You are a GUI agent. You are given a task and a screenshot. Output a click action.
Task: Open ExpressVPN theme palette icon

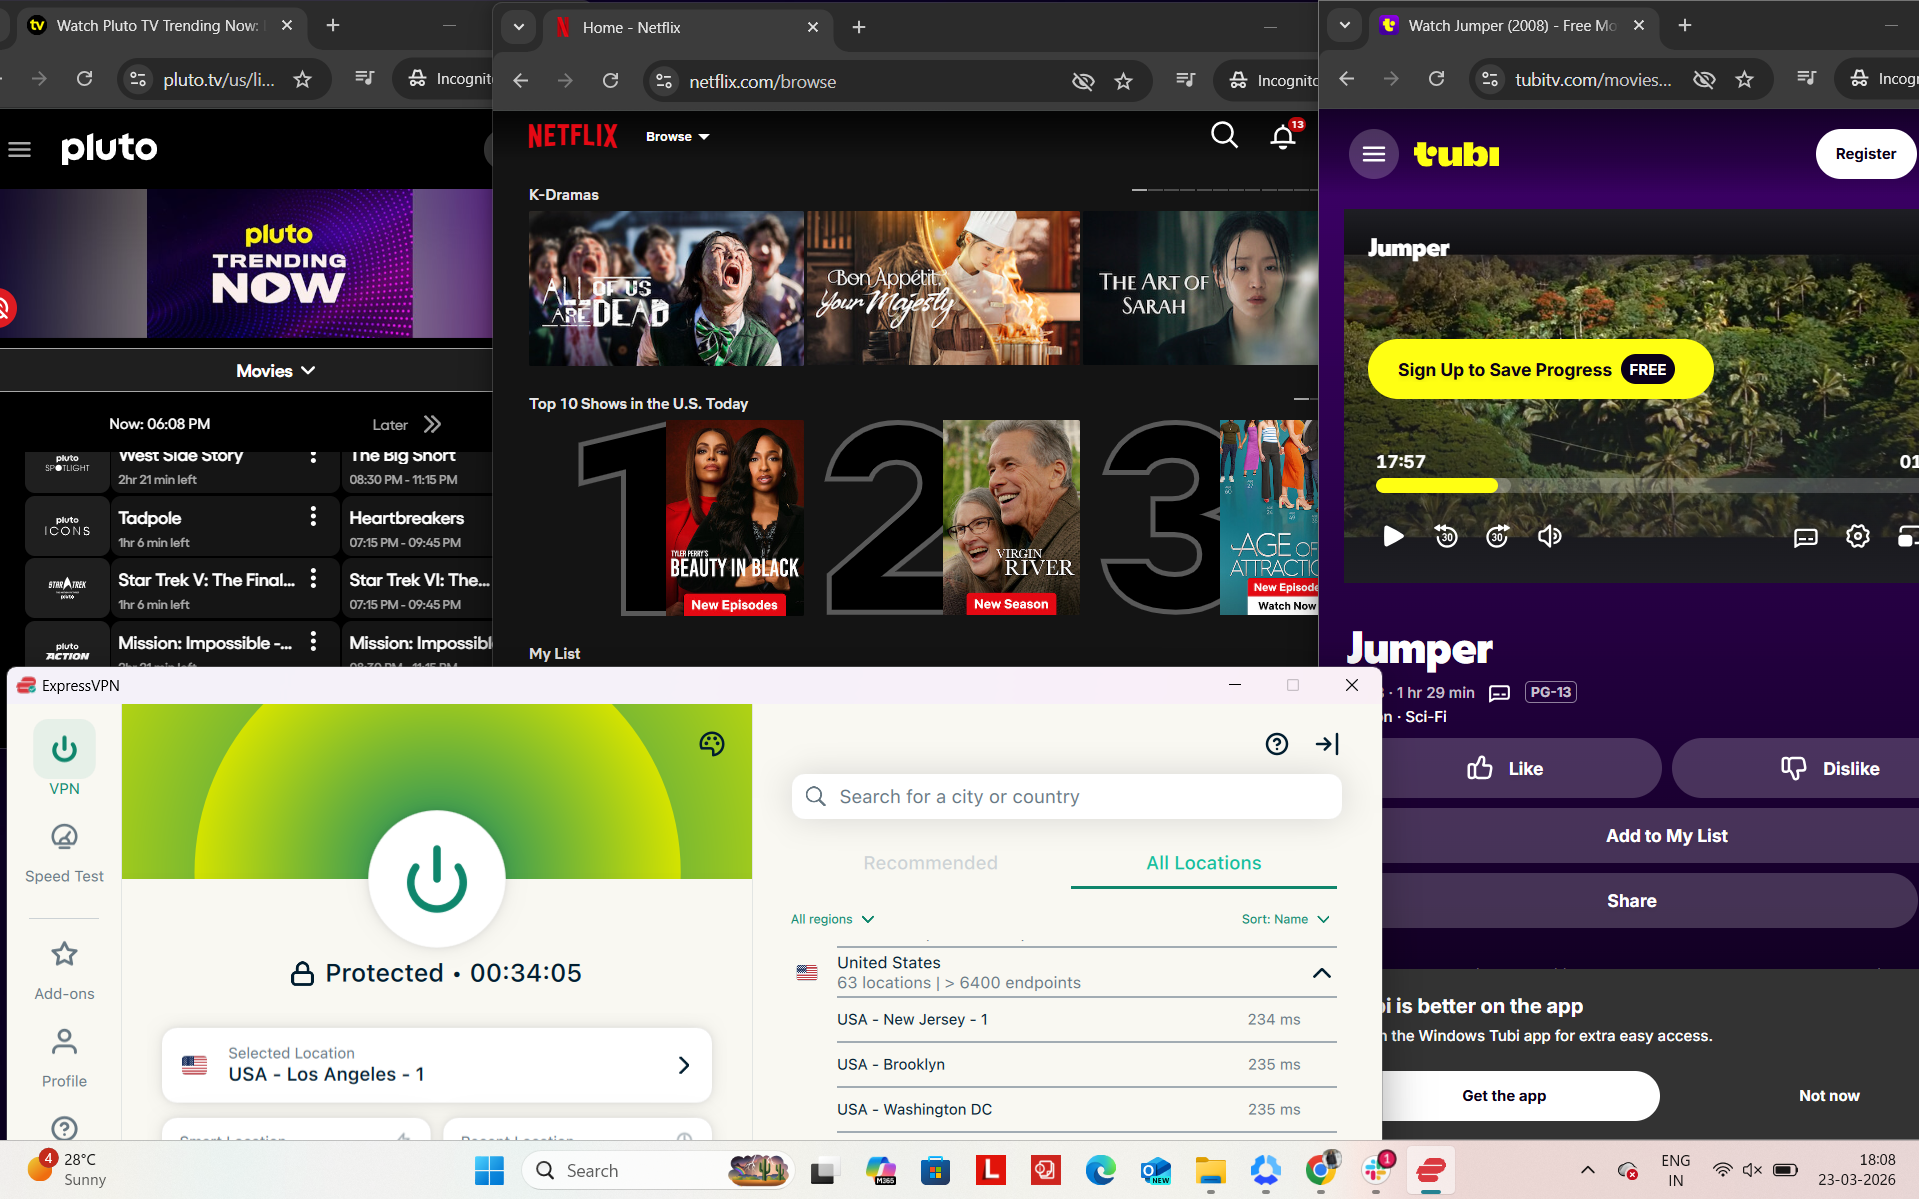coord(712,744)
